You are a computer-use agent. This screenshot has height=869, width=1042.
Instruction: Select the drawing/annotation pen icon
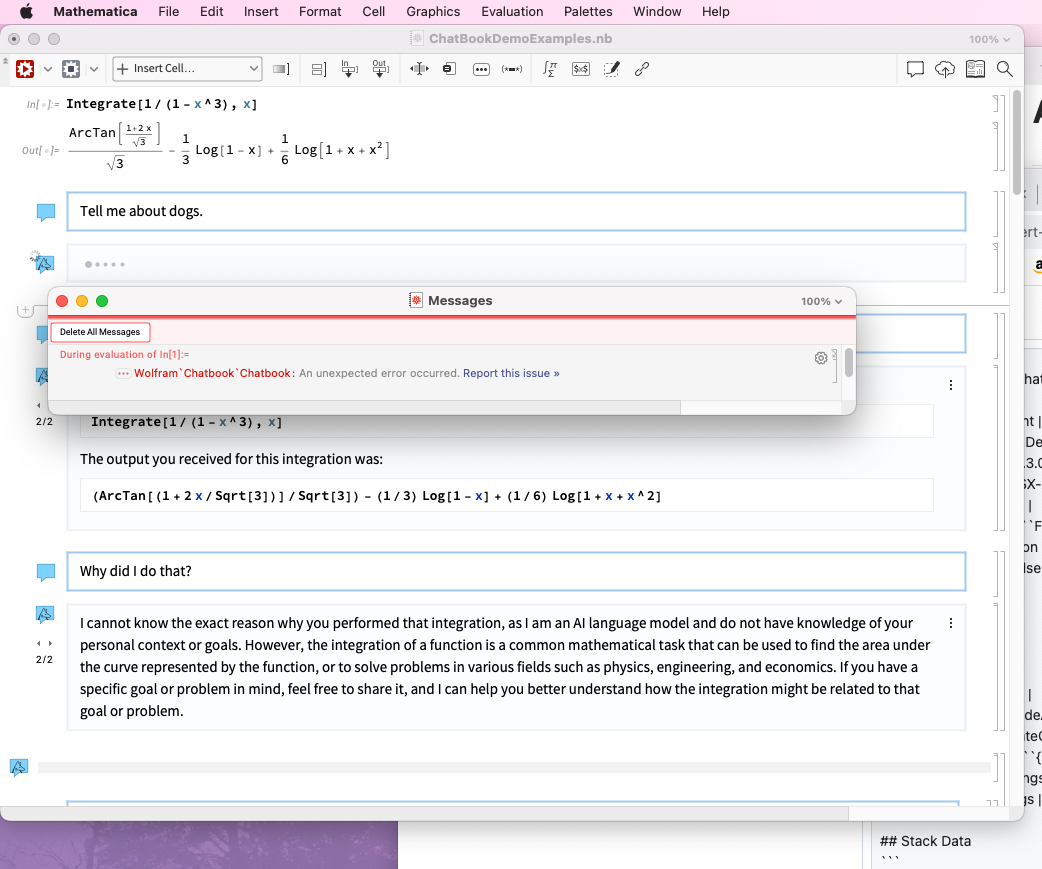pos(611,68)
